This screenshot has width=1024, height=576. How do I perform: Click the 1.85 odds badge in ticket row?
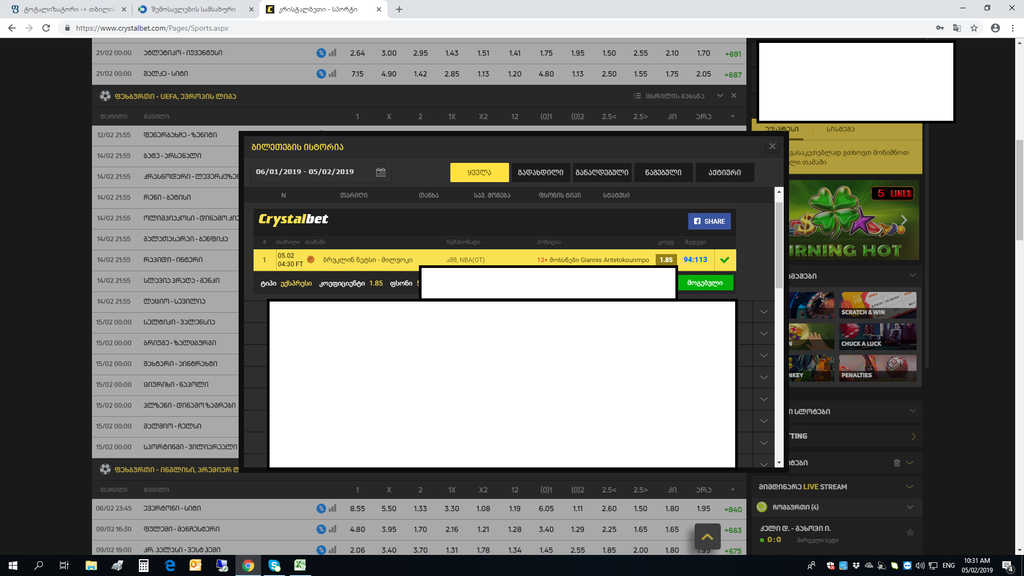pos(666,259)
